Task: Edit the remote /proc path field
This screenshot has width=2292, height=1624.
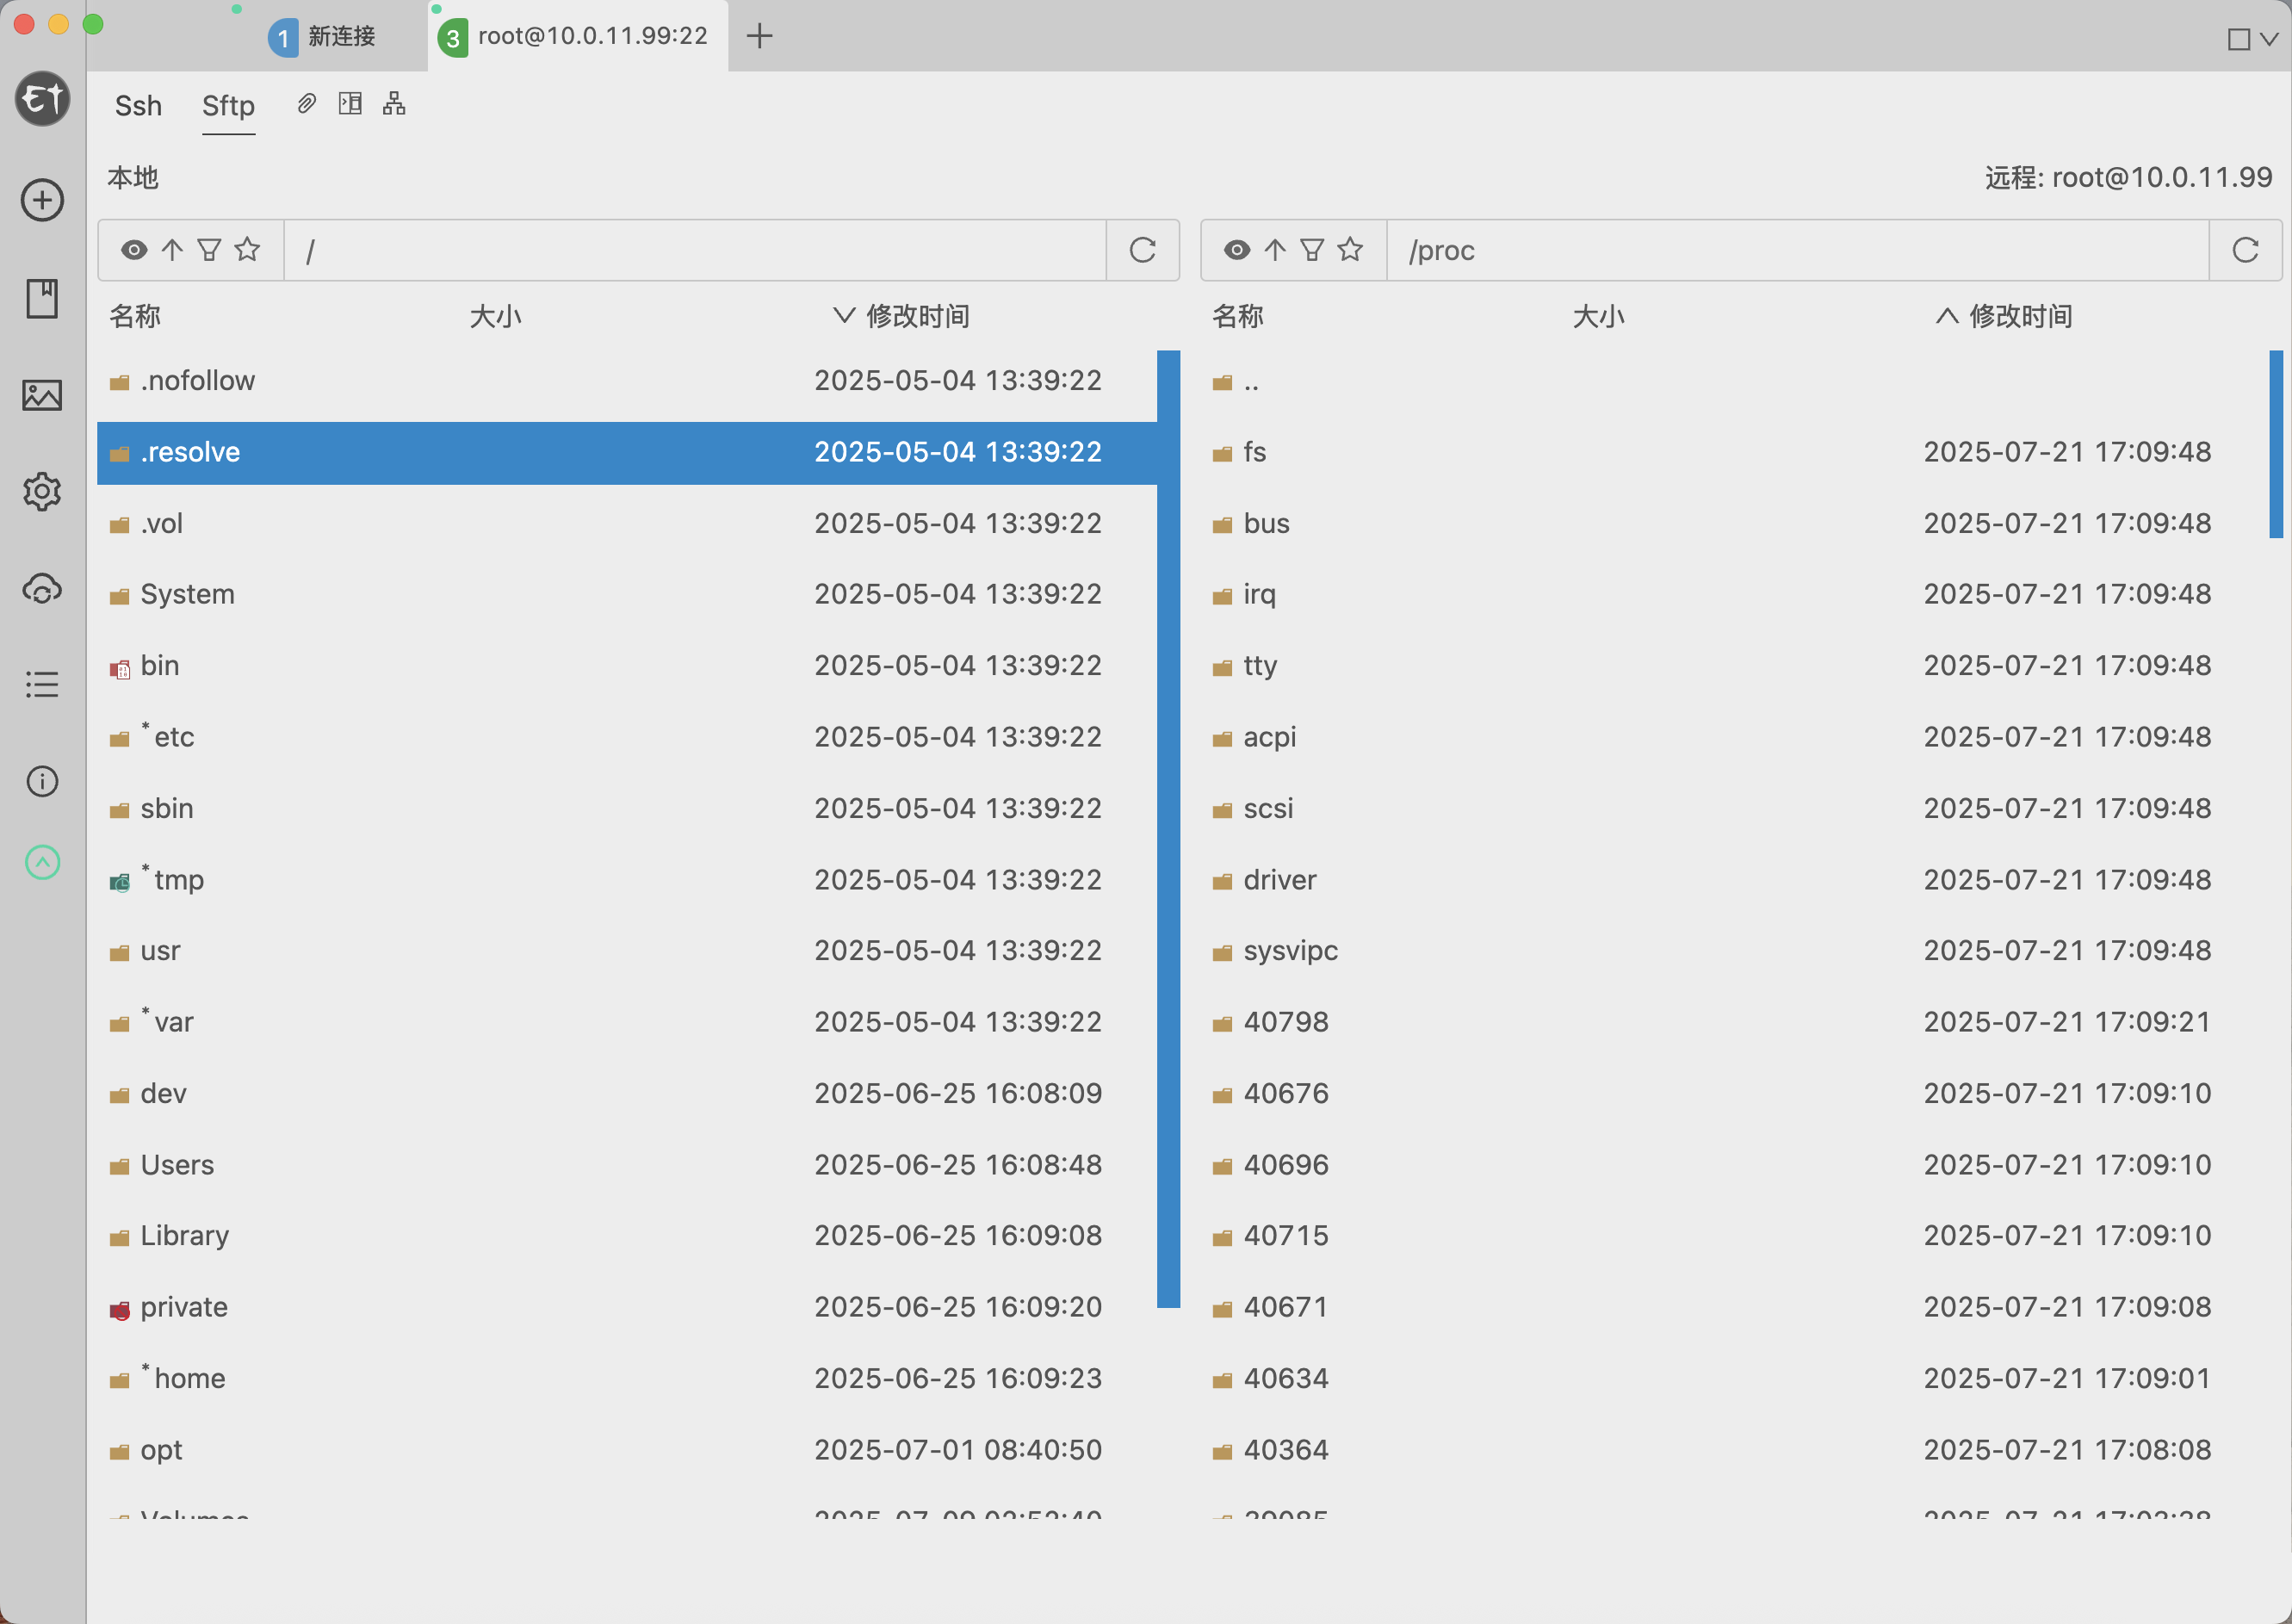Action: [x=1797, y=250]
